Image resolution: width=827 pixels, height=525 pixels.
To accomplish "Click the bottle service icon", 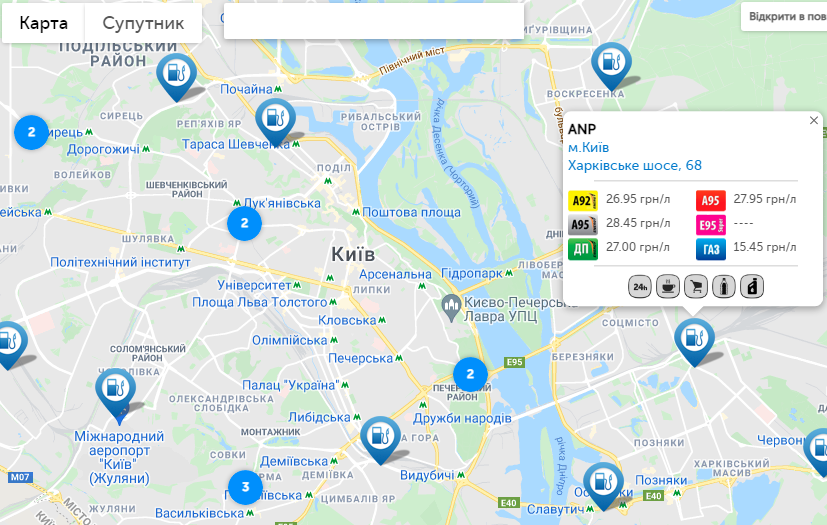I will (x=724, y=287).
